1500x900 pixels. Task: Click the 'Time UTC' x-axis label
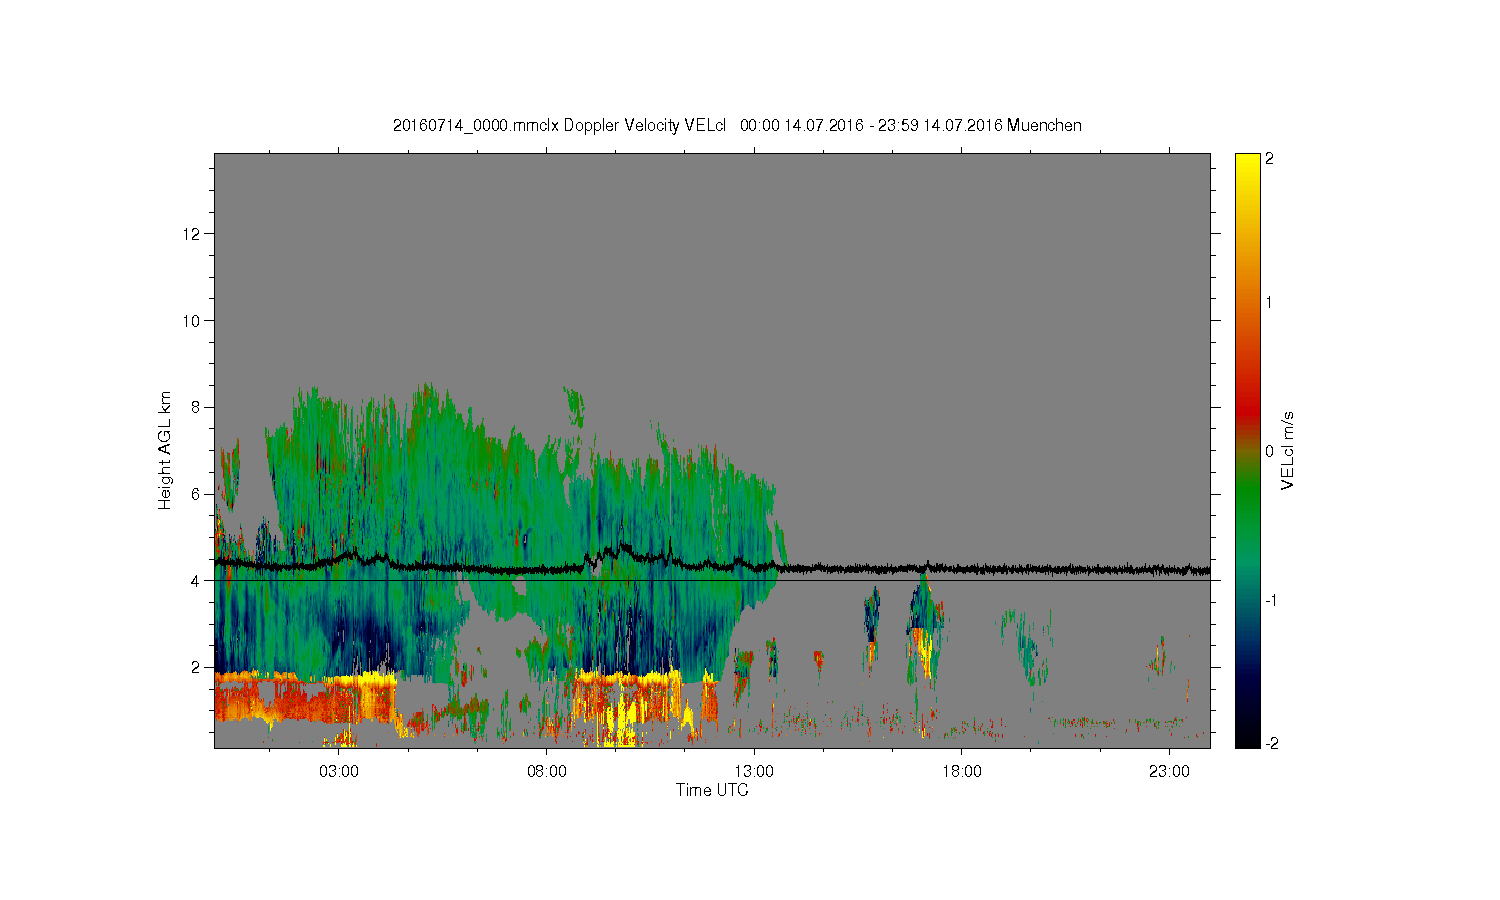[712, 790]
